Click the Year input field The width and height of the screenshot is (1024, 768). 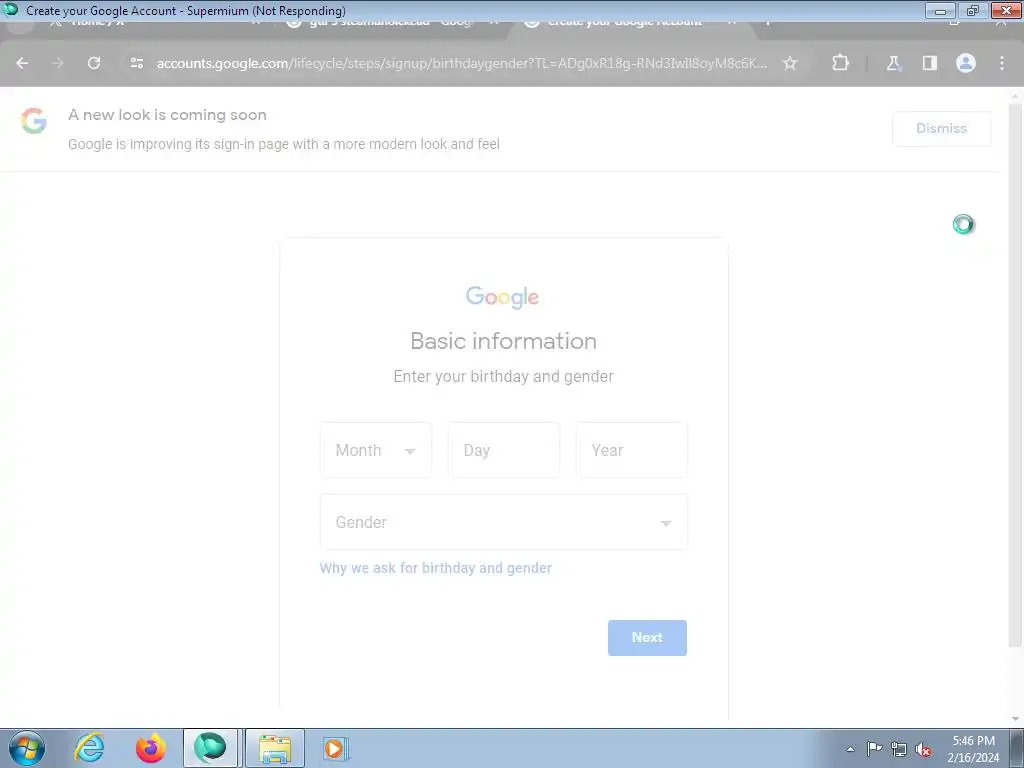[632, 451]
